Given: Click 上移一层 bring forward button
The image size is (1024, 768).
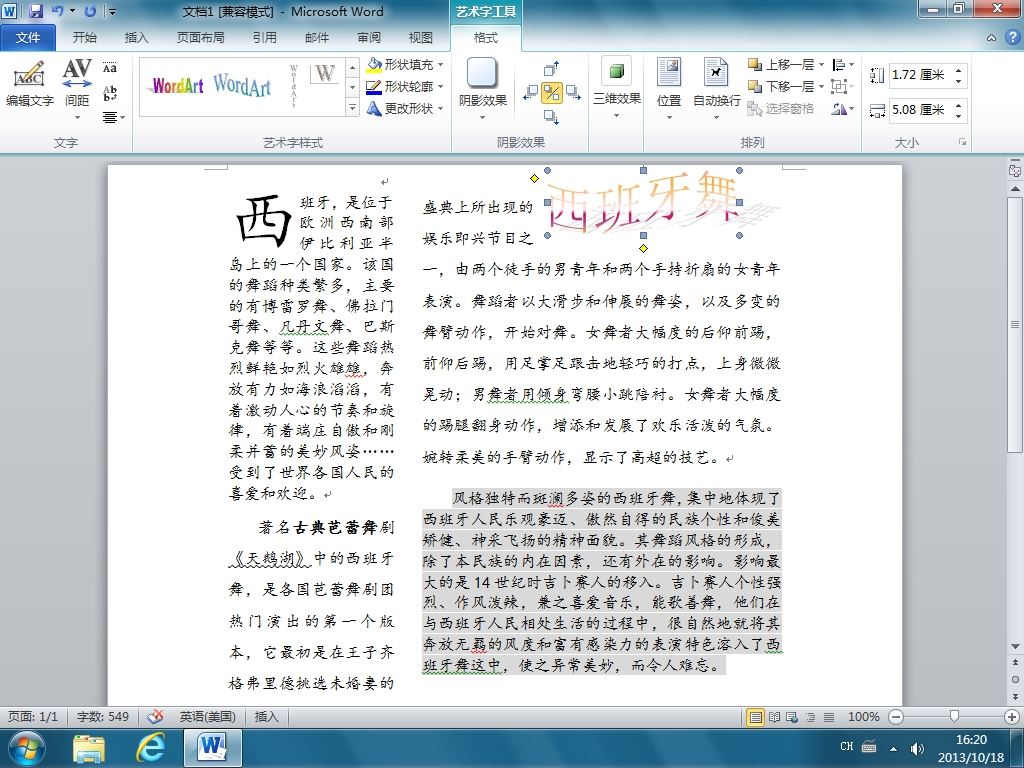Looking at the screenshot, I should point(781,65).
